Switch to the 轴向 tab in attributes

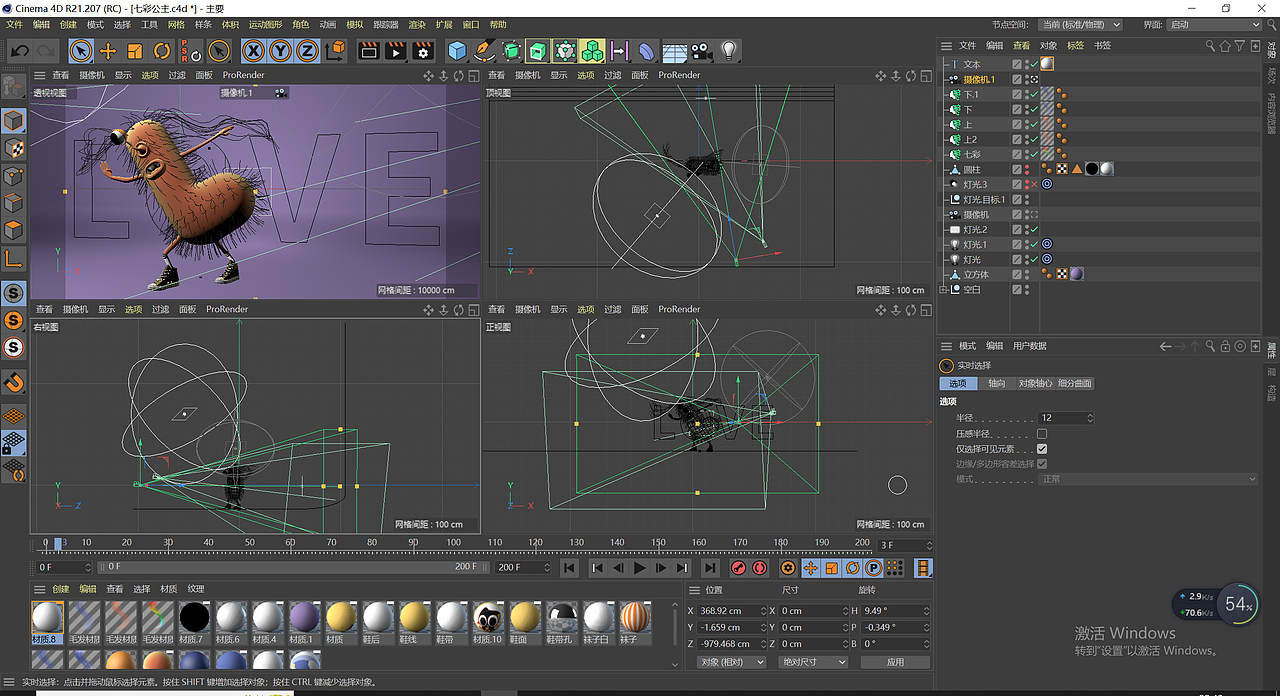coord(997,383)
